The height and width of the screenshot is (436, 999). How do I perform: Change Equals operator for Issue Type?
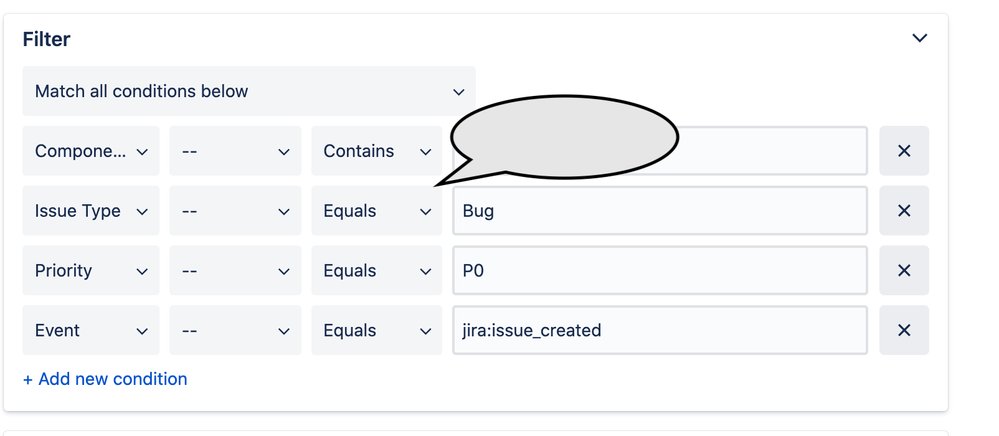click(377, 211)
